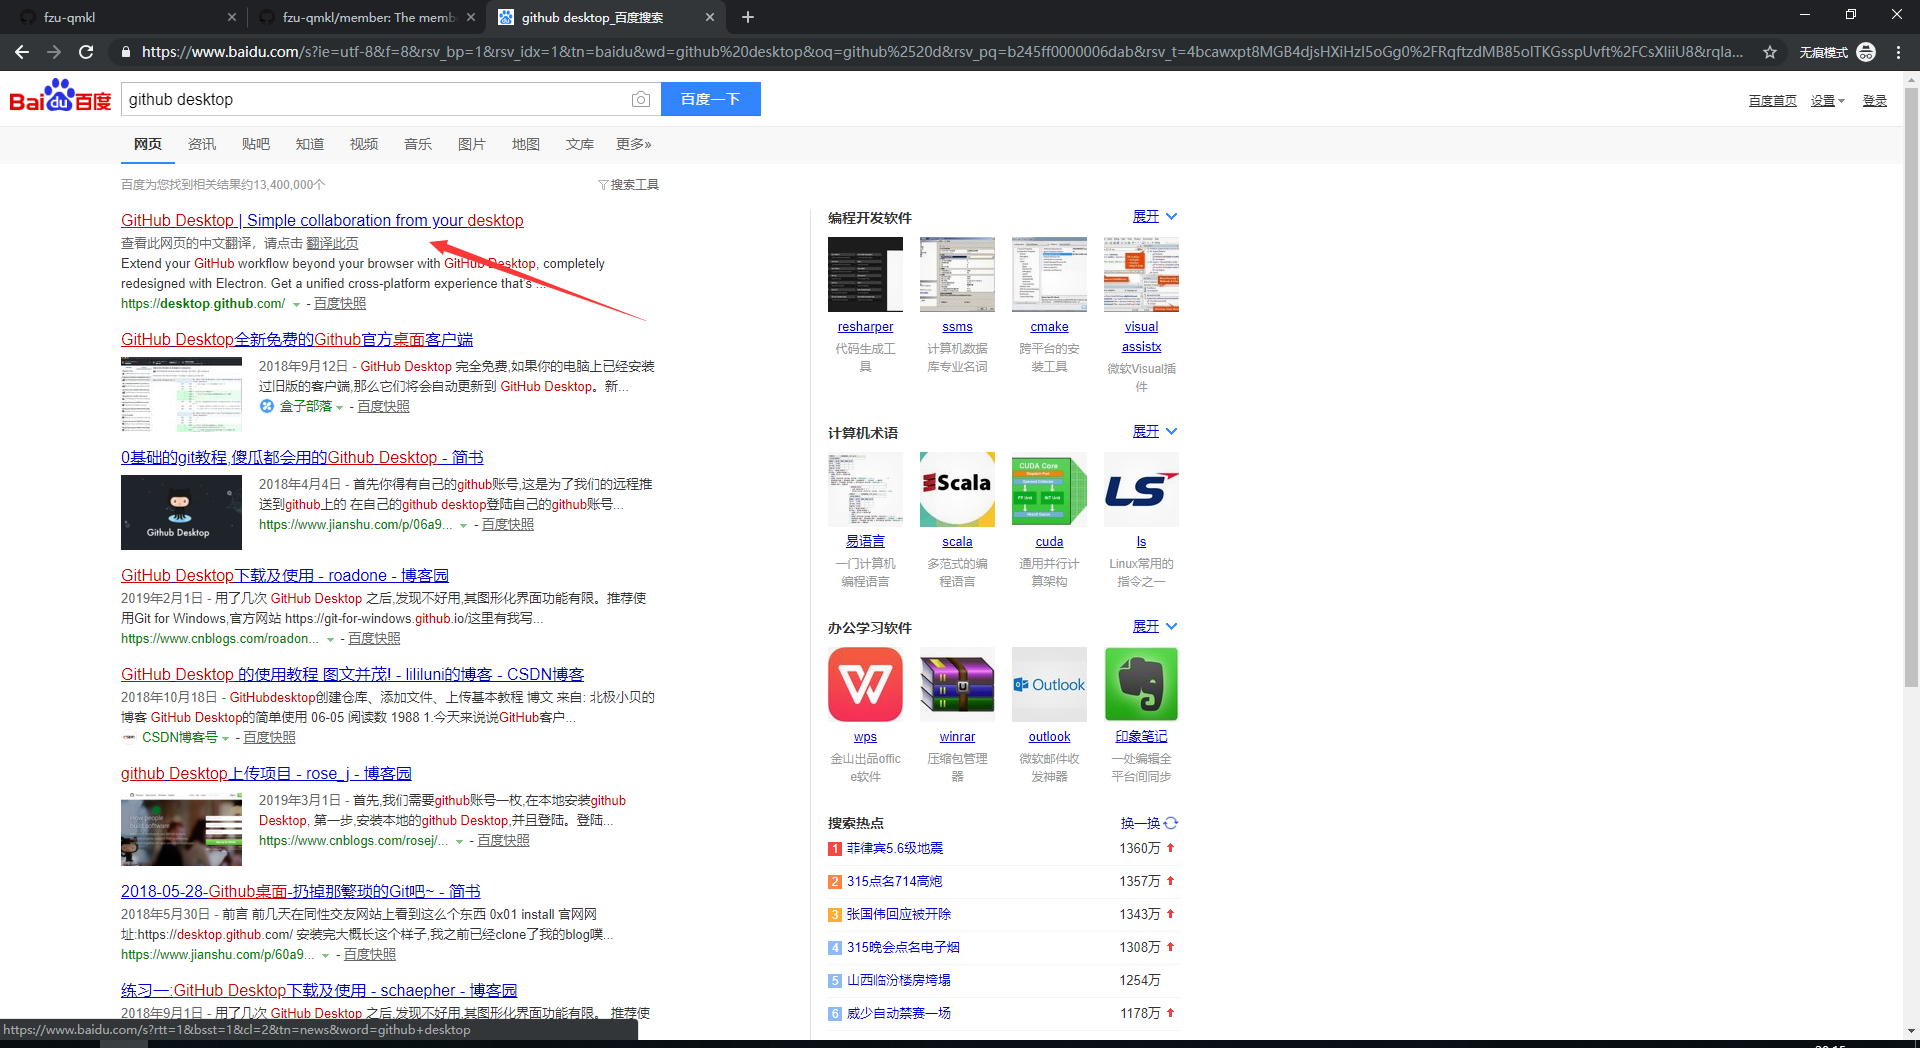
Task: Click the 0基础的git教程 result thumbnail
Action: coord(181,512)
